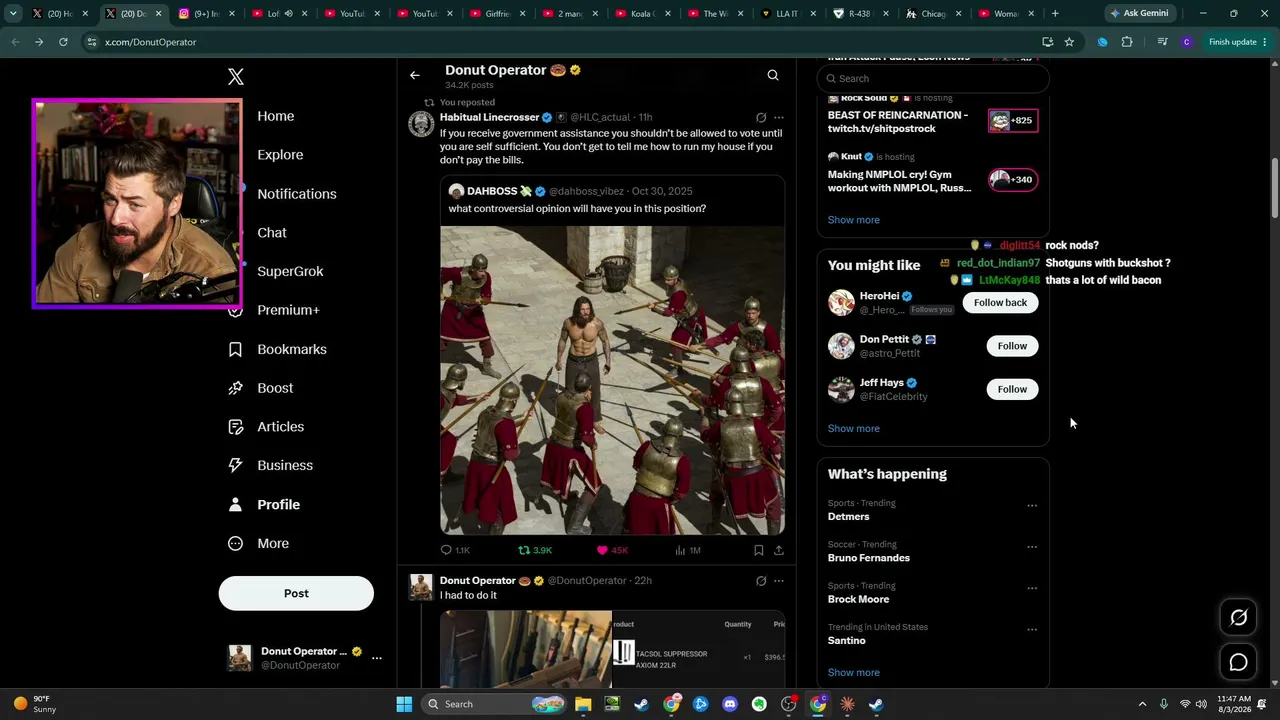The image size is (1280, 720).
Task: Open account menu dots beside @DonutOperator
Action: 377,658
